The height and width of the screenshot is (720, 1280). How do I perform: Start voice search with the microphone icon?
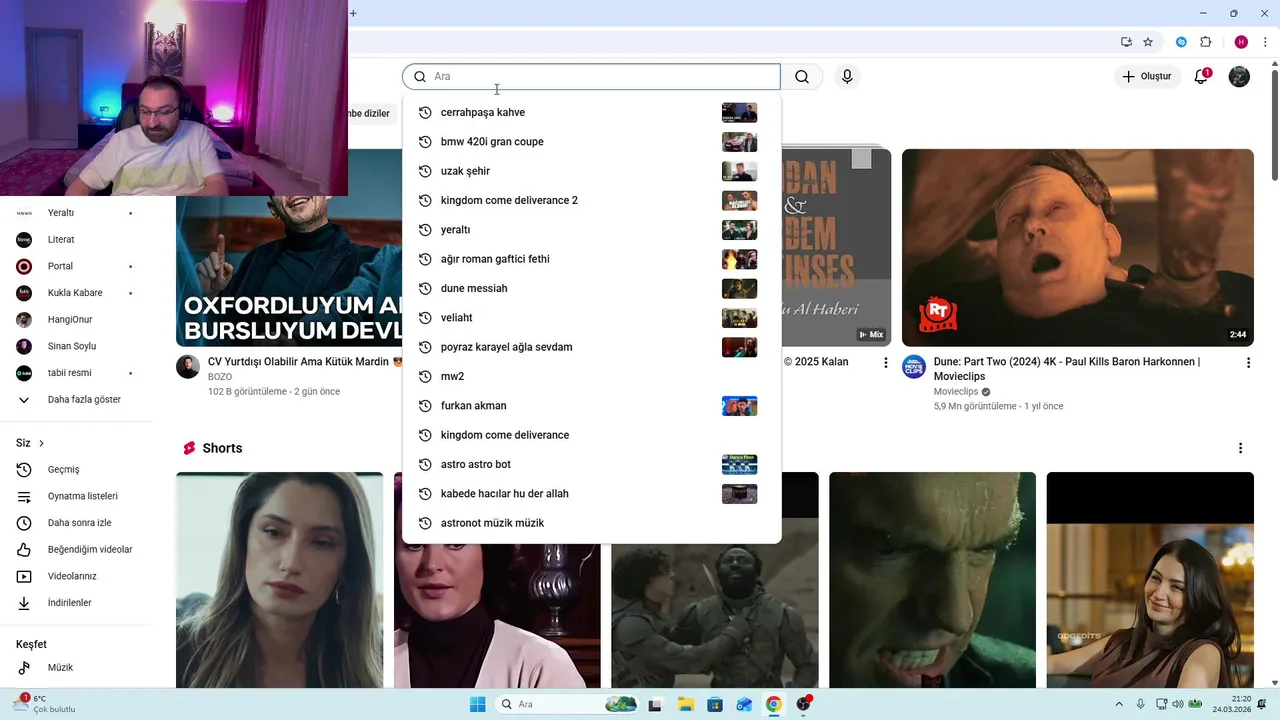click(847, 77)
